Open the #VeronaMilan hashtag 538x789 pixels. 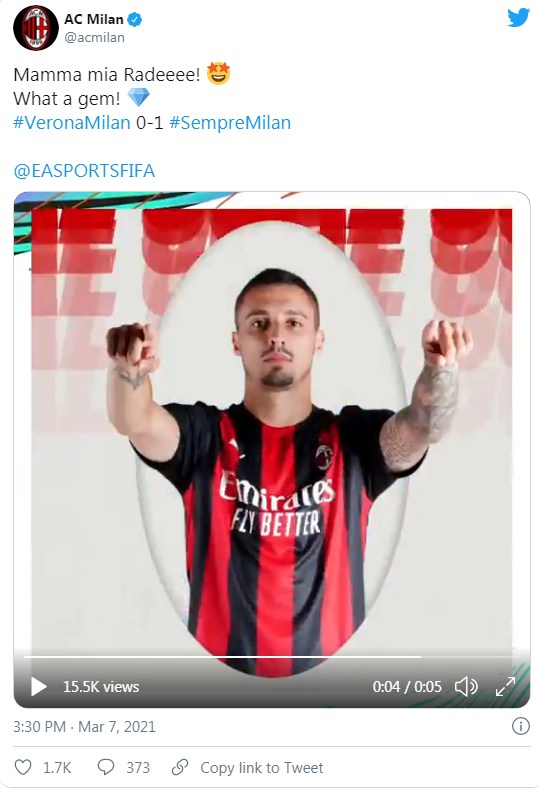click(x=72, y=123)
